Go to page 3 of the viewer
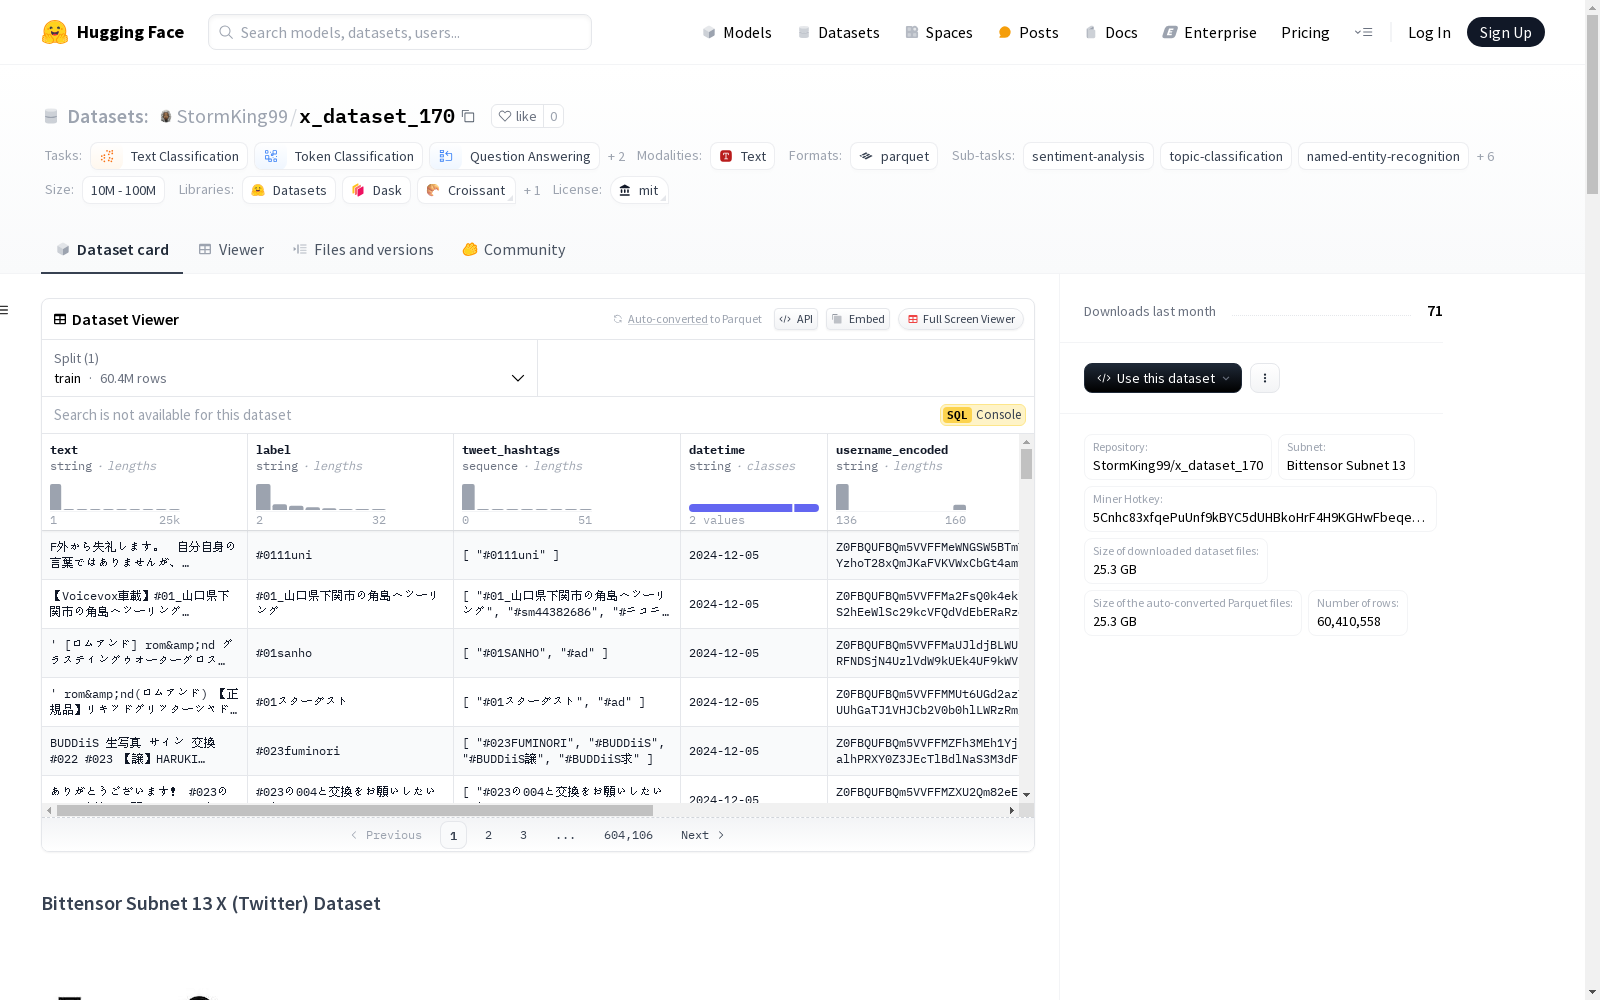 click(x=523, y=835)
